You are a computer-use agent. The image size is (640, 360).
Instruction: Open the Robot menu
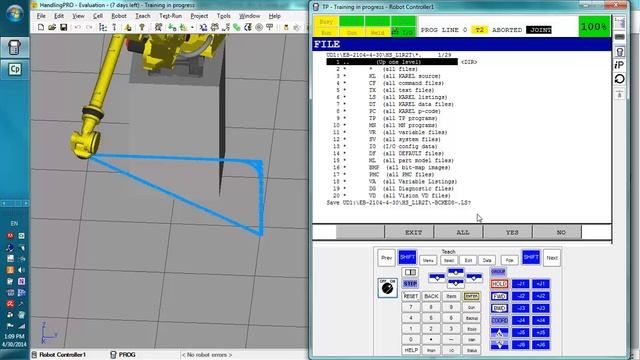119,16
